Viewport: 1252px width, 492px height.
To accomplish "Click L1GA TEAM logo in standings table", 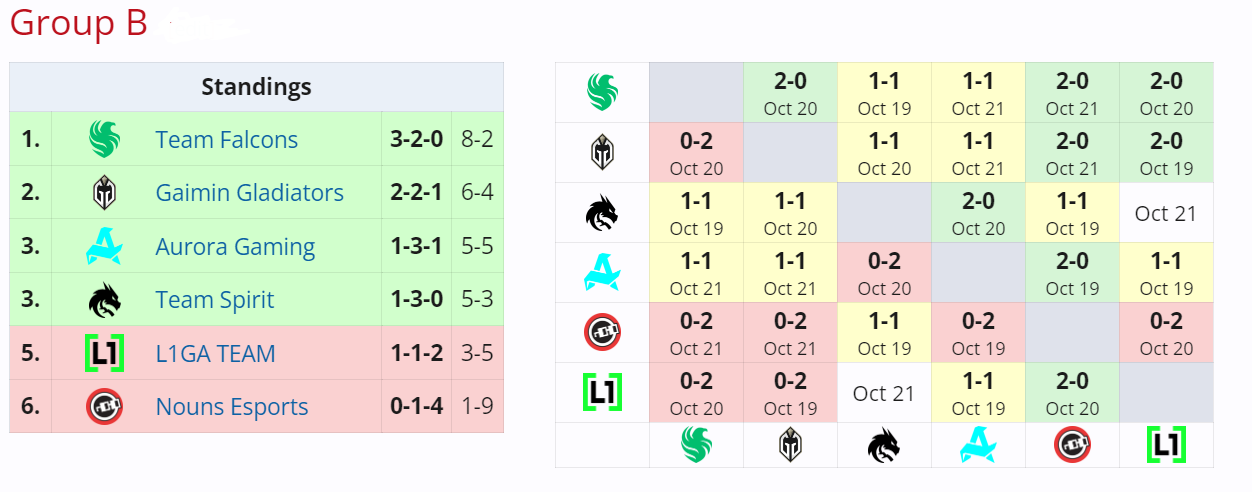I will pyautogui.click(x=104, y=354).
